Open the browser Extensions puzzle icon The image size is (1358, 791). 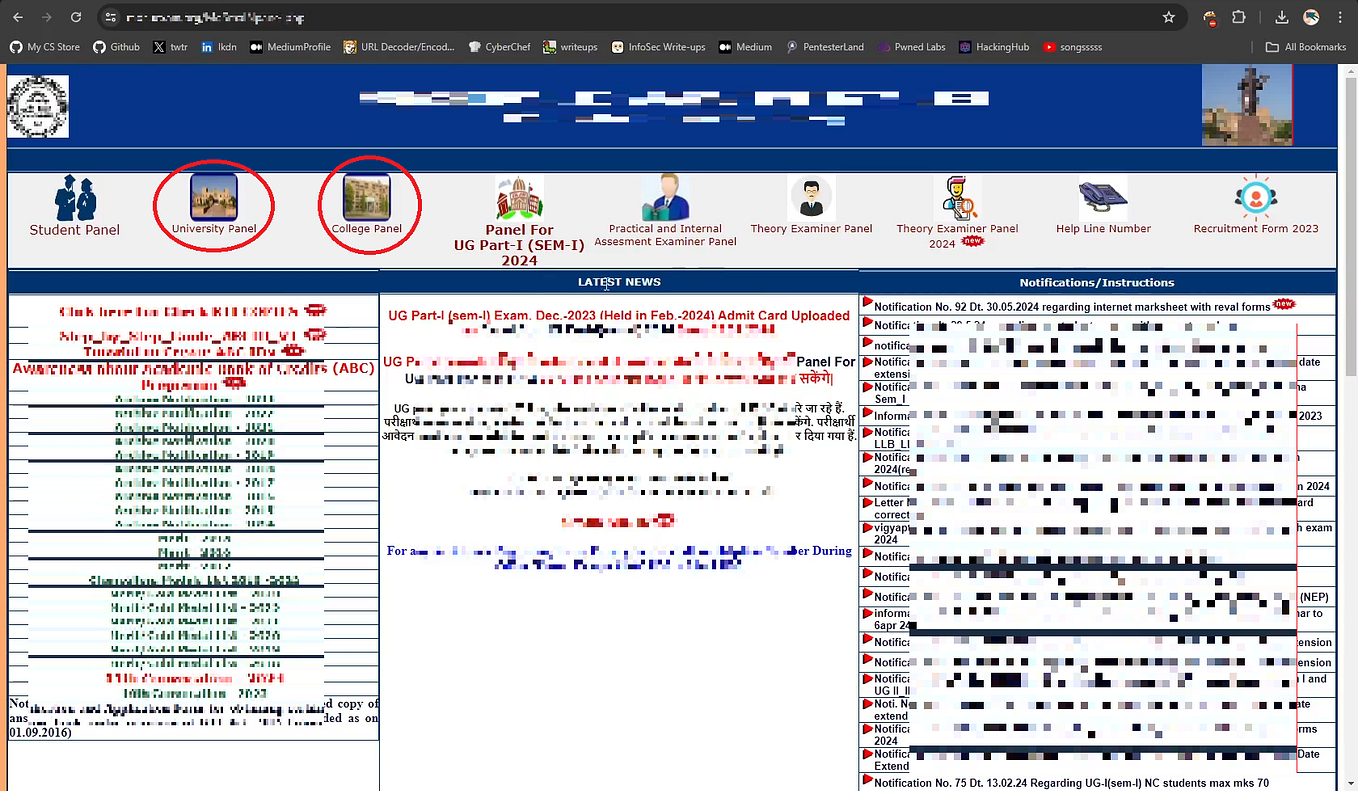pos(1239,16)
